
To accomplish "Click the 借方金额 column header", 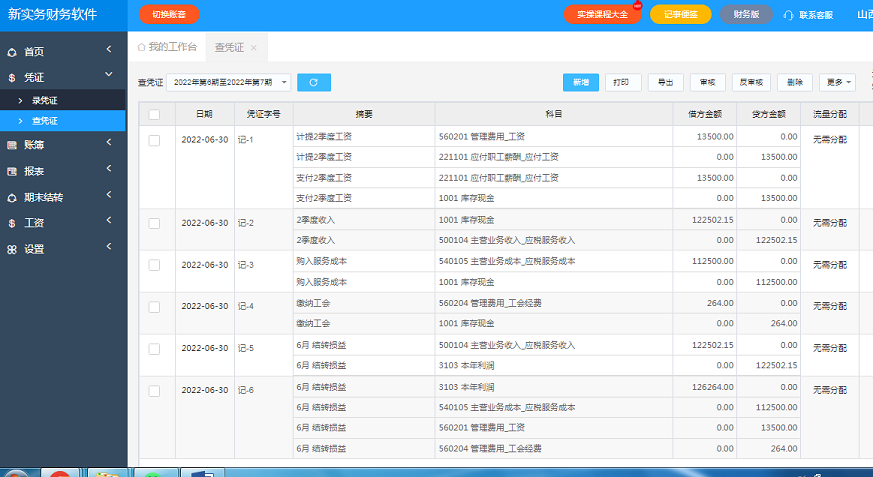I will coord(705,114).
